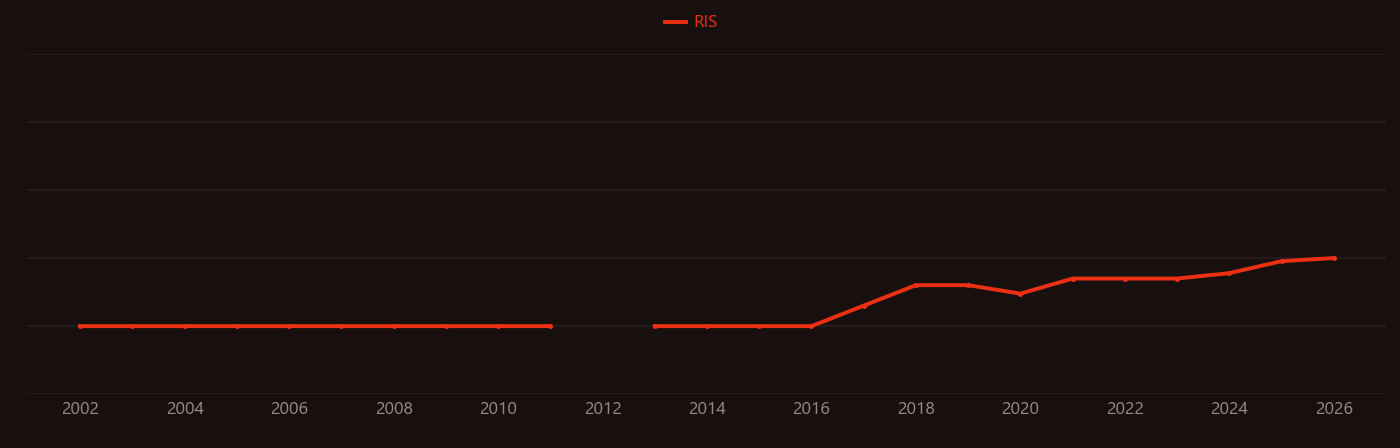Select the 2013 data point after the gap

click(655, 326)
